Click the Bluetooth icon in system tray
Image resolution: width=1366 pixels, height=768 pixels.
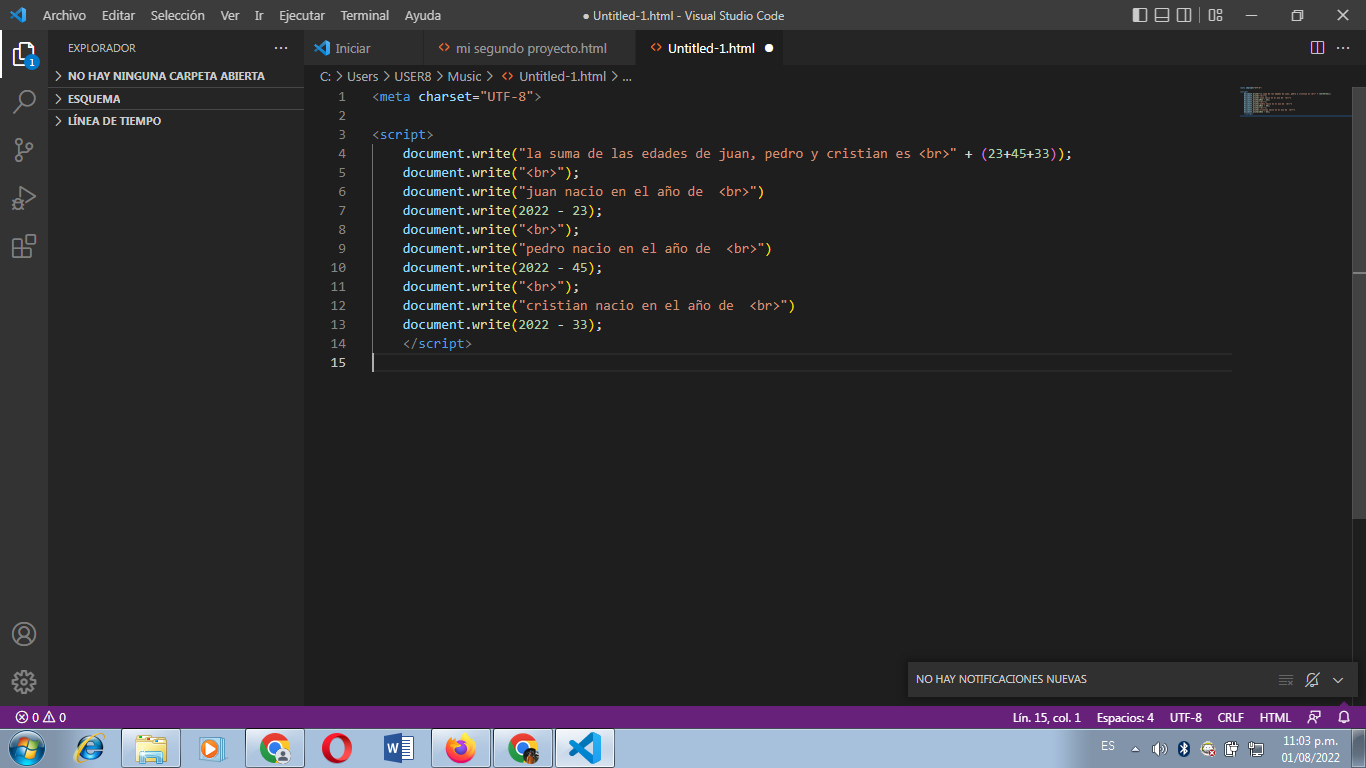(x=1184, y=749)
